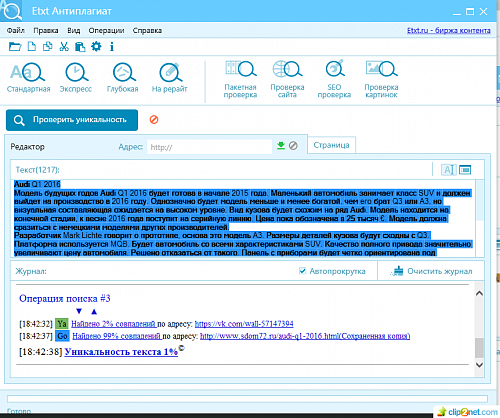
Task: Open Etxt.ru - биржа контента link
Action: point(449,30)
